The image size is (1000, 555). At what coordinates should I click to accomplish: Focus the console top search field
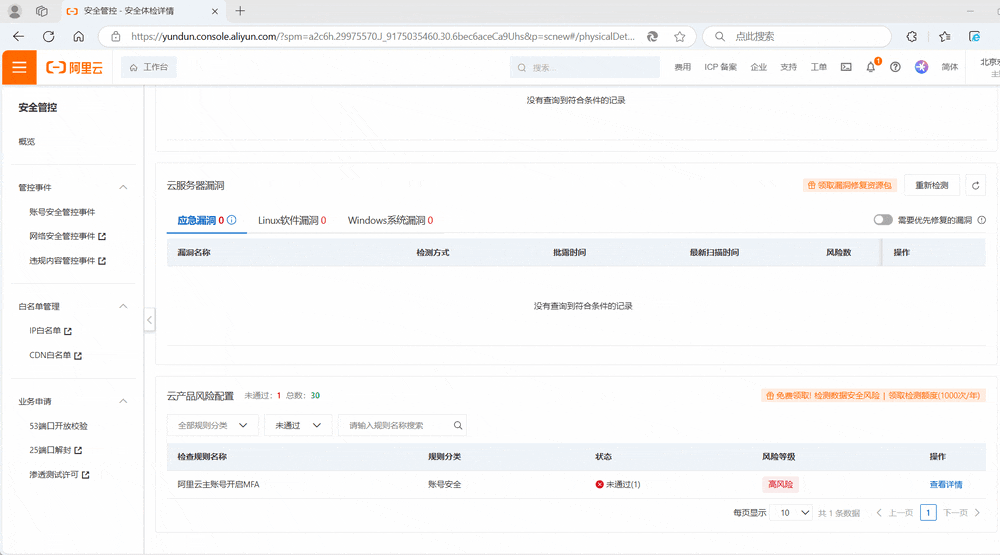585,67
